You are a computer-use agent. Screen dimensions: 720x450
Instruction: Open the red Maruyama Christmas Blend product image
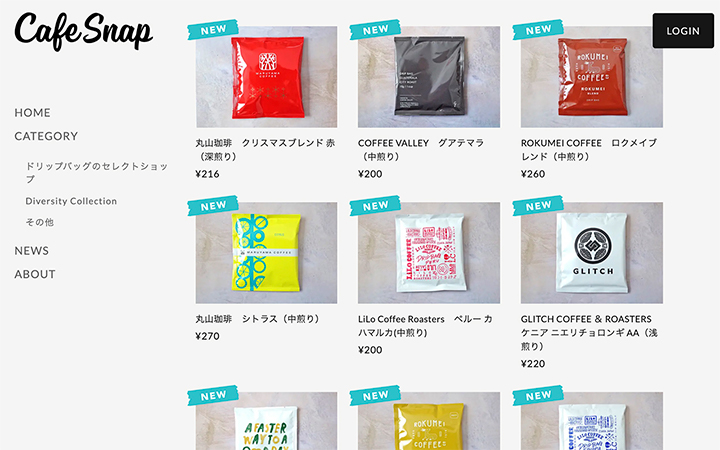(266, 77)
